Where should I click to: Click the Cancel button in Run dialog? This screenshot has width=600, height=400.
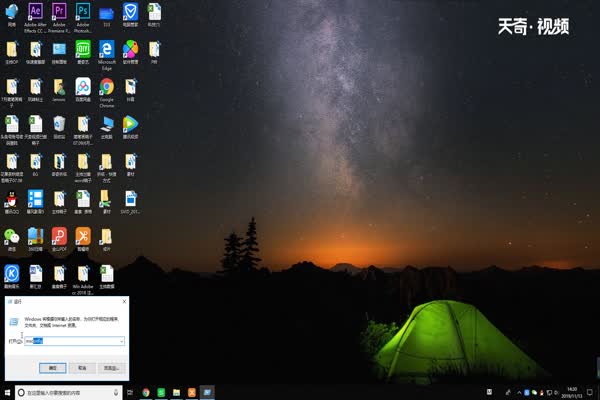[x=82, y=368]
